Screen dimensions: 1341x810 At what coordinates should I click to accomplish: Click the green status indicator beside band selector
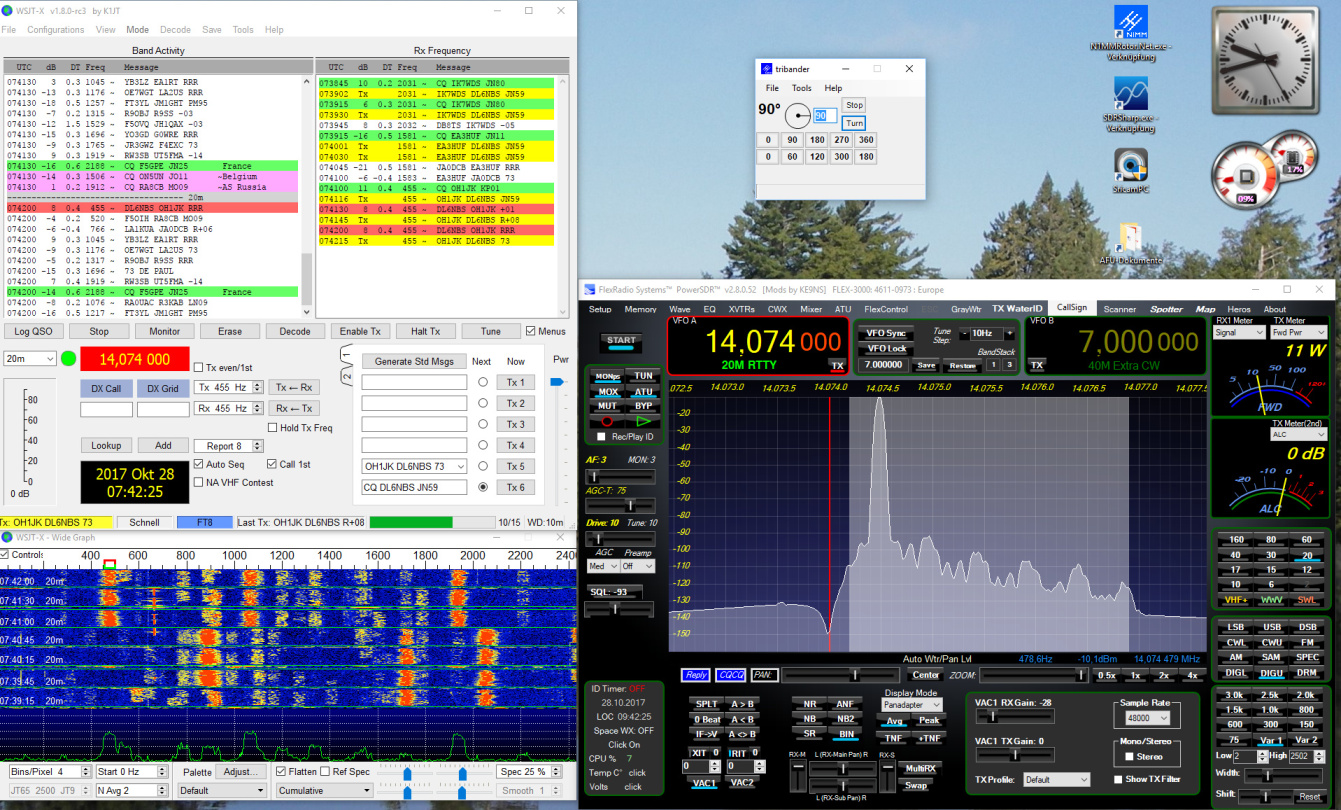click(69, 359)
